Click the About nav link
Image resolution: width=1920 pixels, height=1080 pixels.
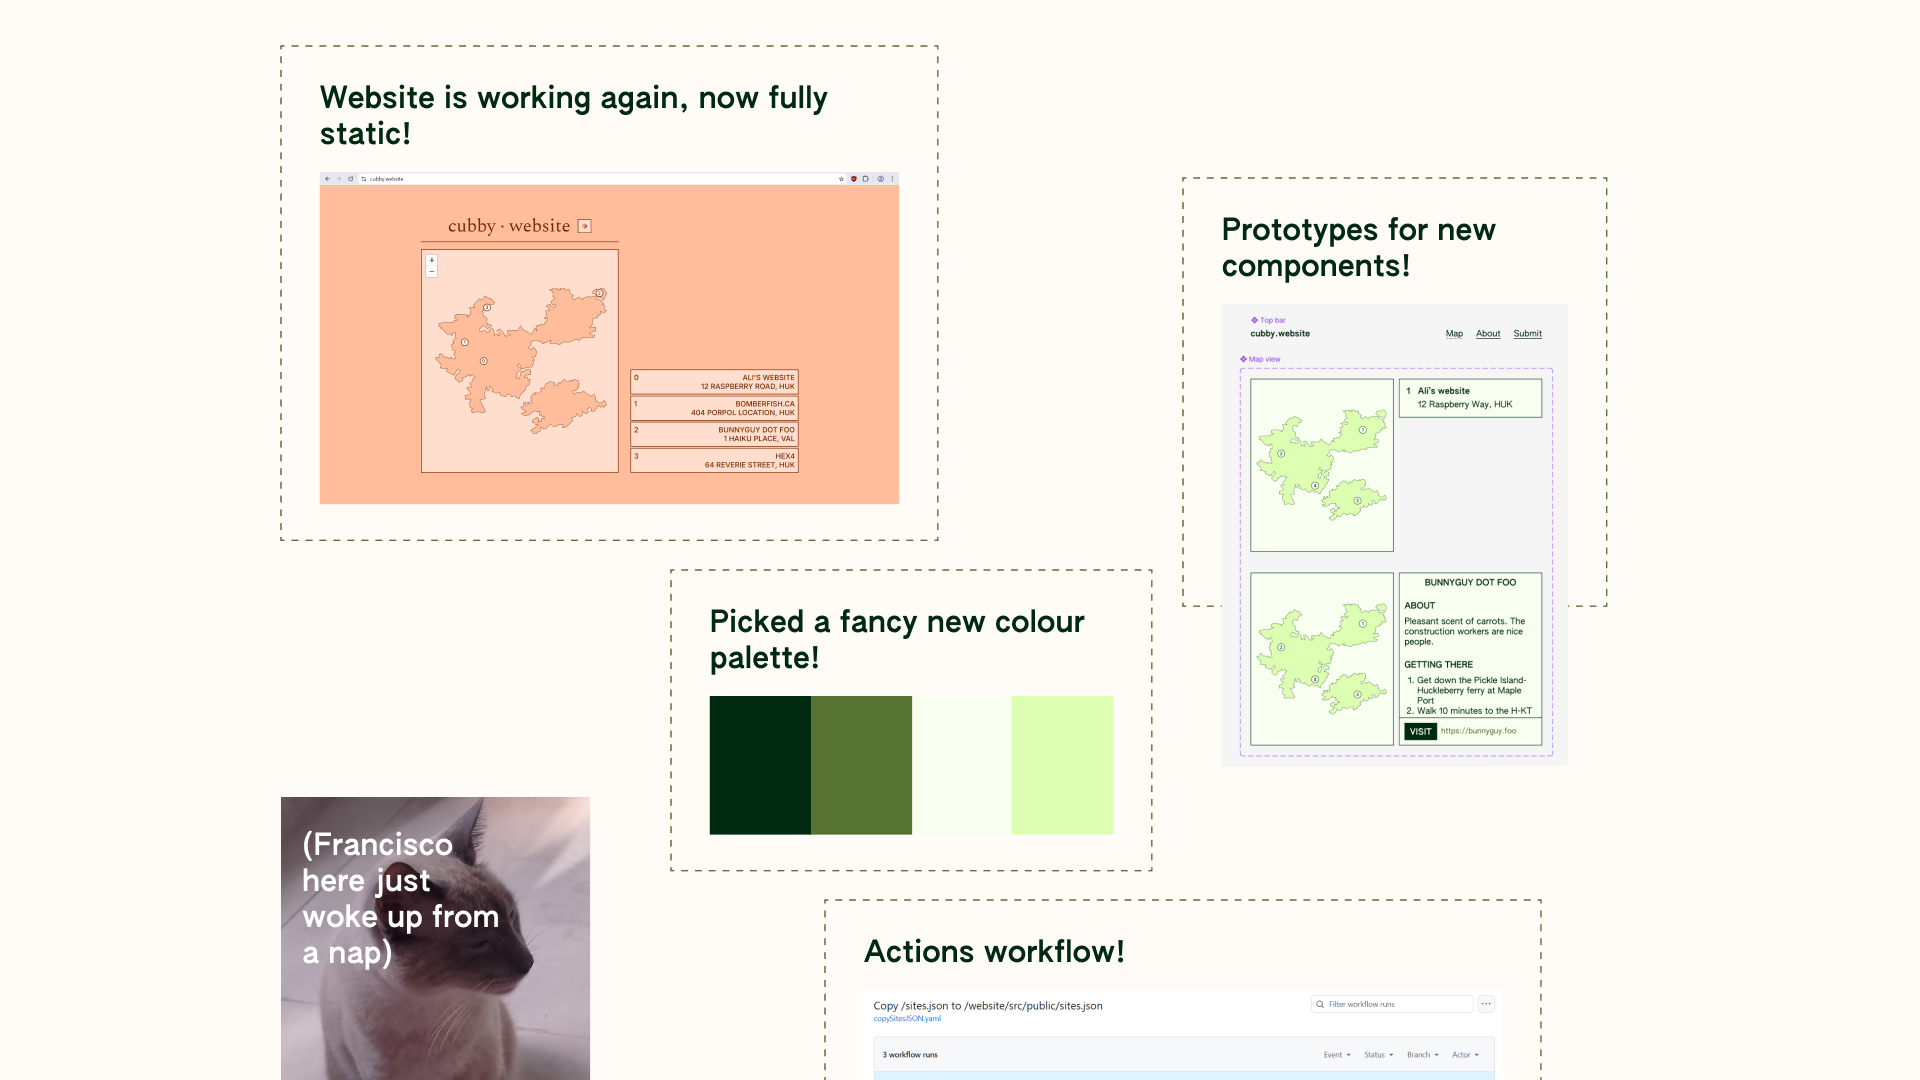point(1488,334)
